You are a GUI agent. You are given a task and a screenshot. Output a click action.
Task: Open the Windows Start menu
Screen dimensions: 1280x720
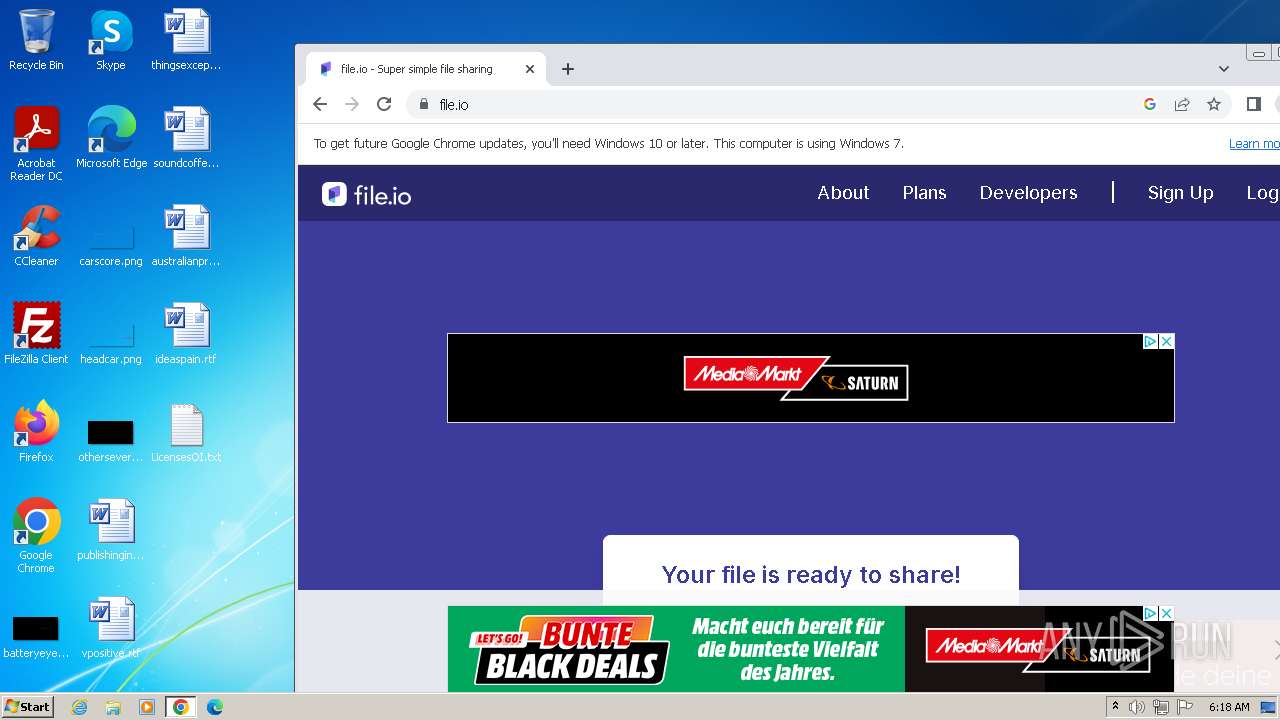pos(27,706)
